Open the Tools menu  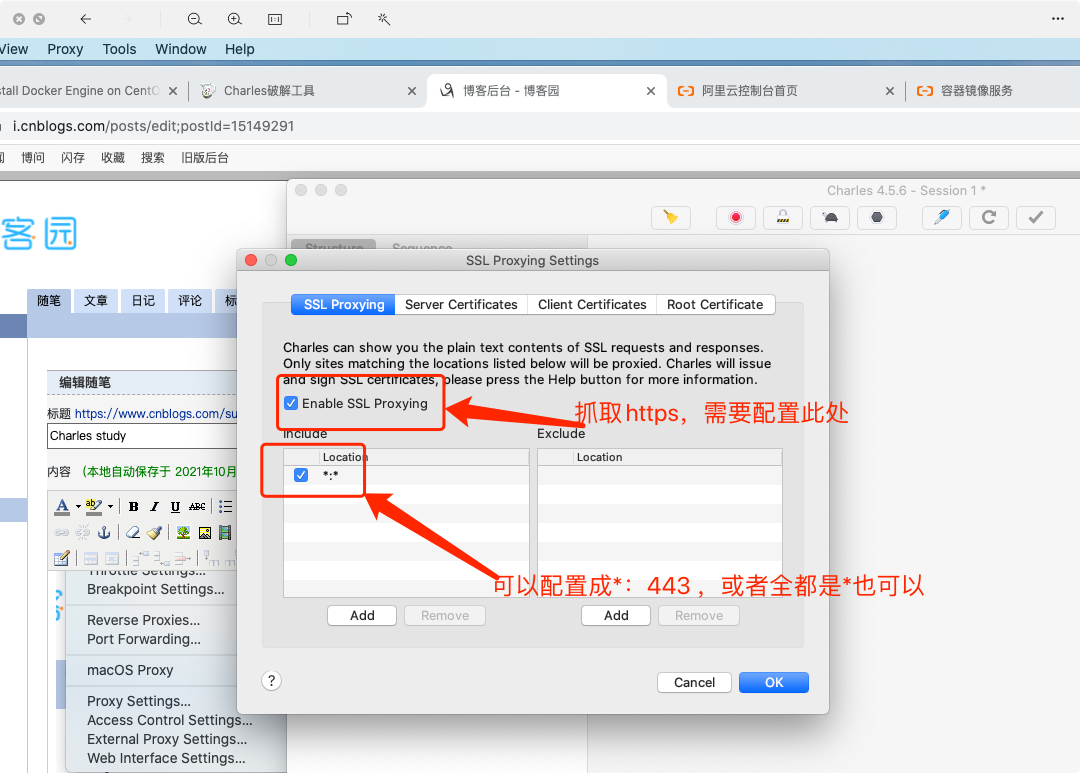(119, 49)
